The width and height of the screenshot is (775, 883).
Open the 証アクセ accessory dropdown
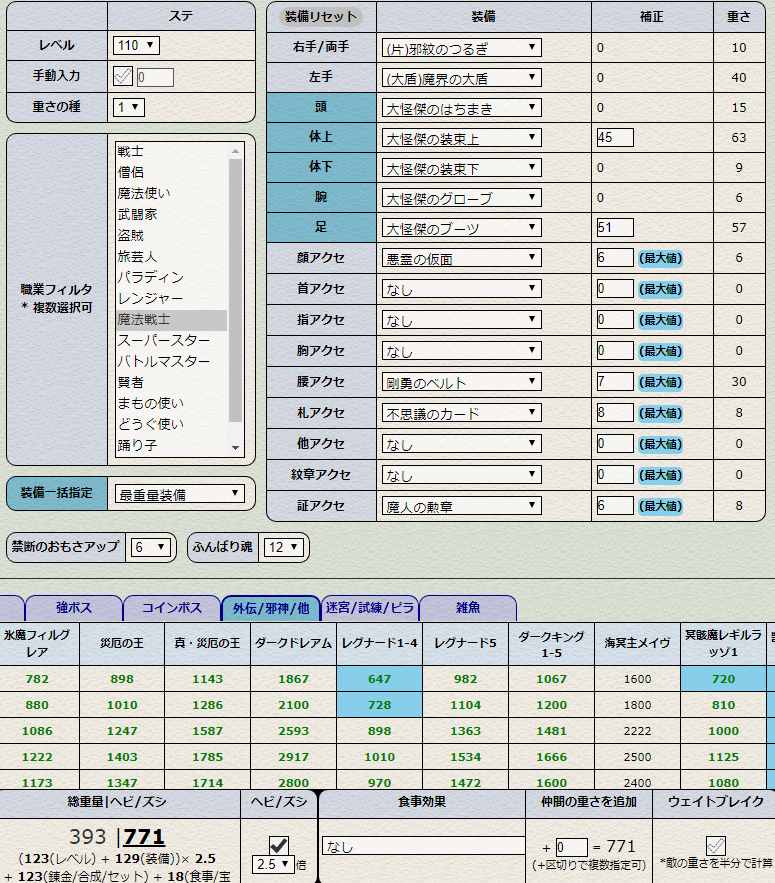461,506
